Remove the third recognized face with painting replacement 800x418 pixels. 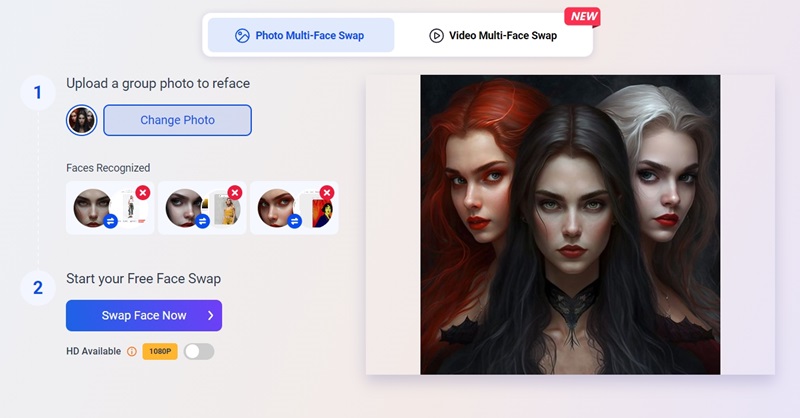click(327, 192)
